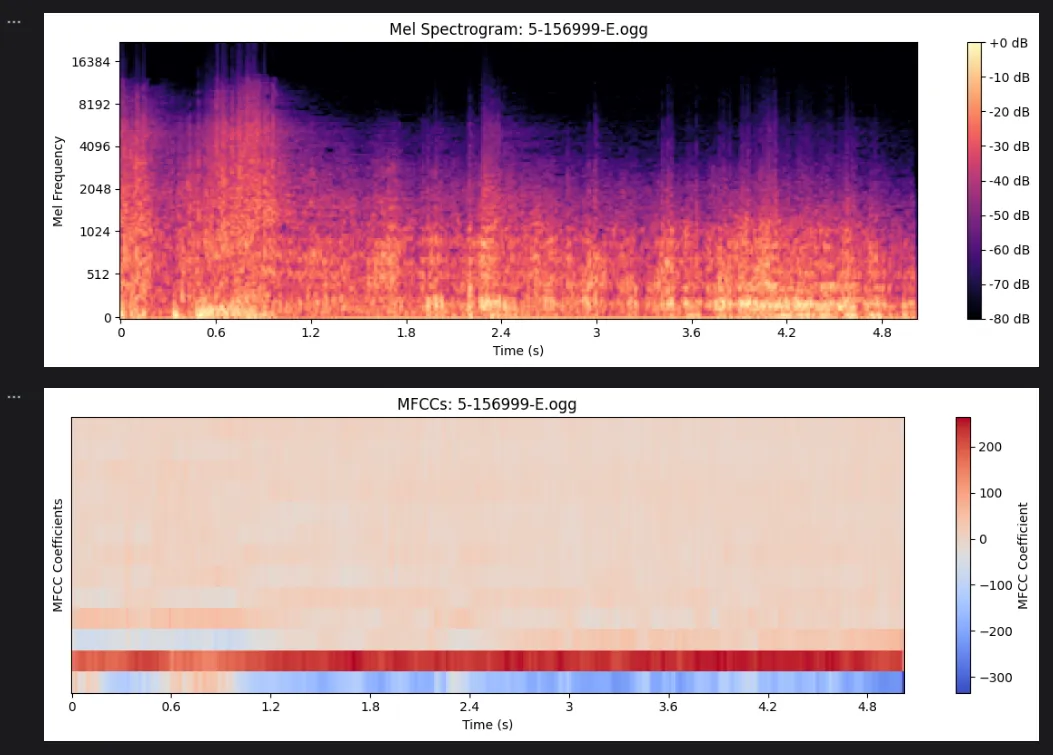Click the -80 dB colorbar label
1053x755 pixels.
pyautogui.click(x=1009, y=318)
